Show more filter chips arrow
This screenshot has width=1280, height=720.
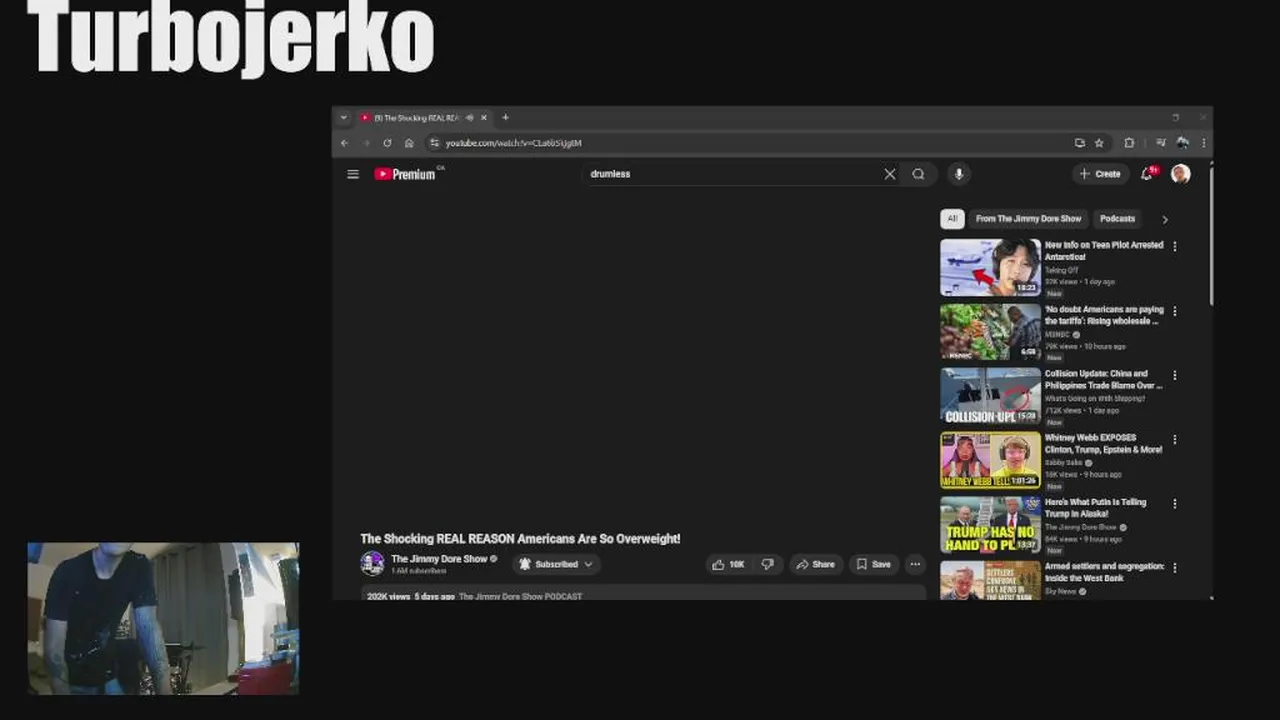coord(1164,219)
